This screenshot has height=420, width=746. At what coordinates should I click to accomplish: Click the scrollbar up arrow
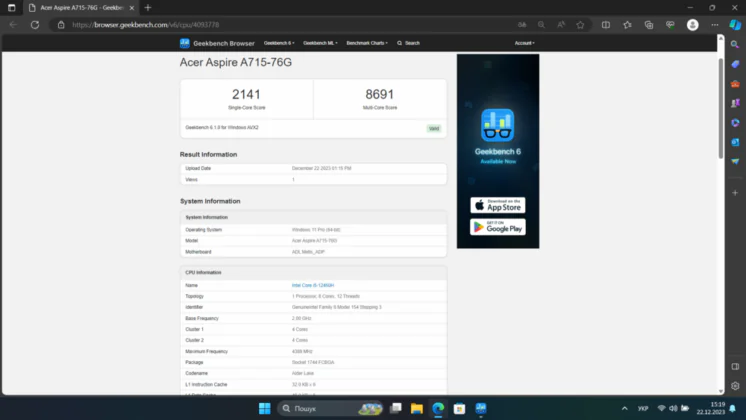point(720,38)
